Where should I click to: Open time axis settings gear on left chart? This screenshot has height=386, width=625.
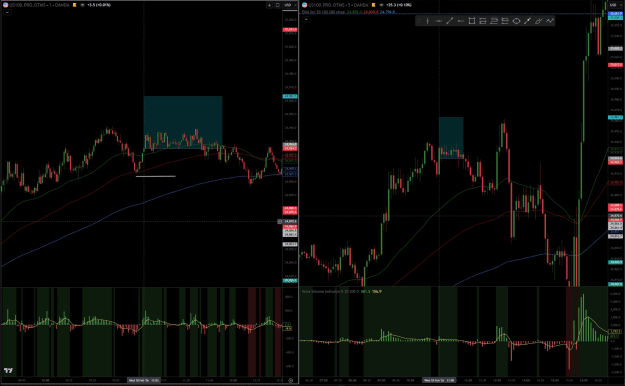291,380
